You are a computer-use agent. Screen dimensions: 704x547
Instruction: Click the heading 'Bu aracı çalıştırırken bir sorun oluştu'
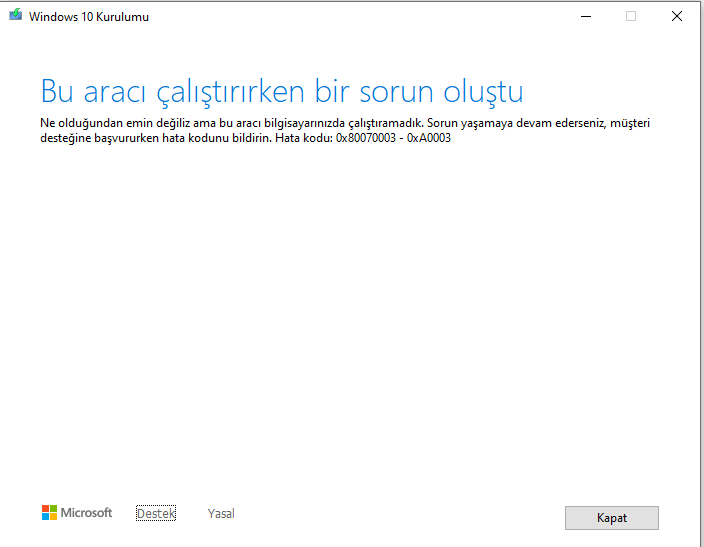coord(282,92)
